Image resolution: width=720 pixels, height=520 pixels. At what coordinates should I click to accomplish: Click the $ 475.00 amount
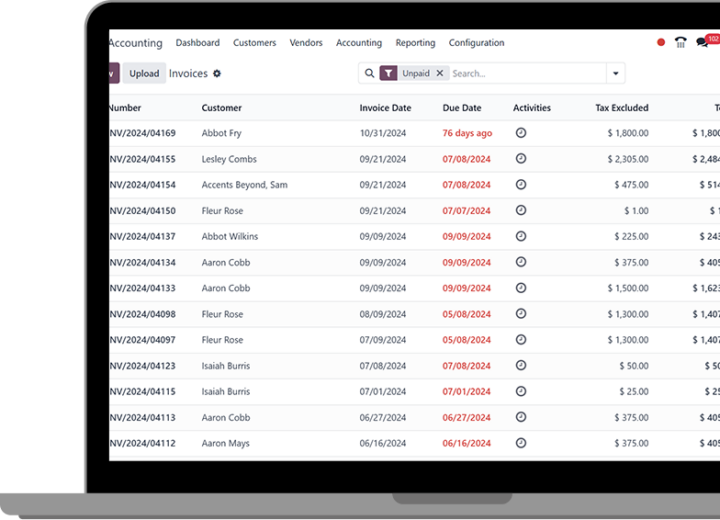631,185
